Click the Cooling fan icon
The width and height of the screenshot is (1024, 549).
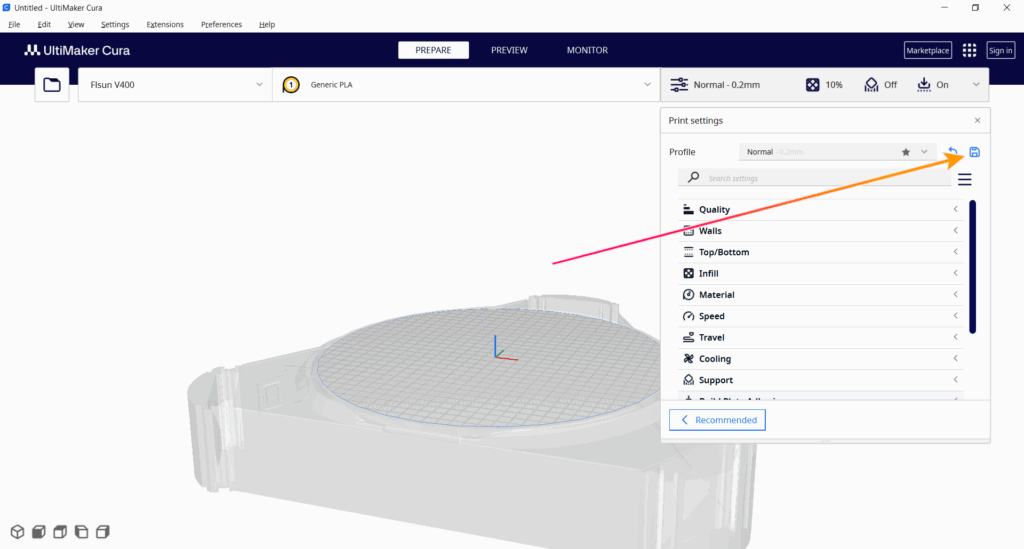[x=688, y=358]
